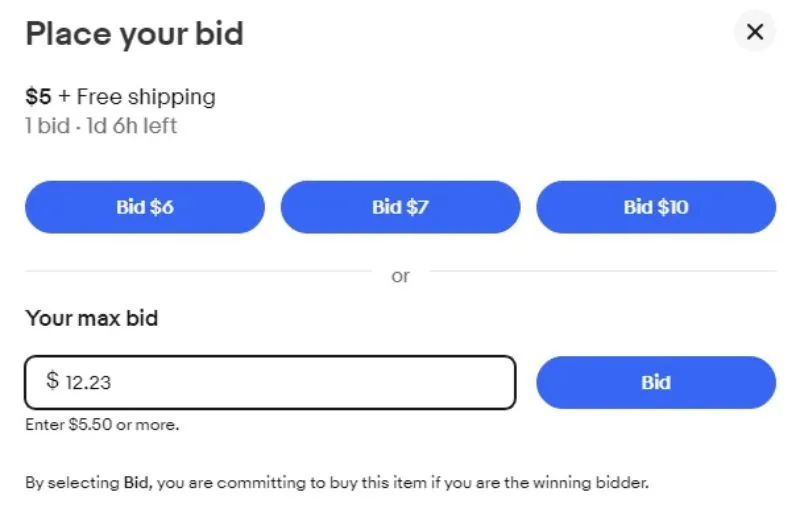The image size is (800, 530).
Task: Click the "Your max bid" label
Action: [91, 319]
